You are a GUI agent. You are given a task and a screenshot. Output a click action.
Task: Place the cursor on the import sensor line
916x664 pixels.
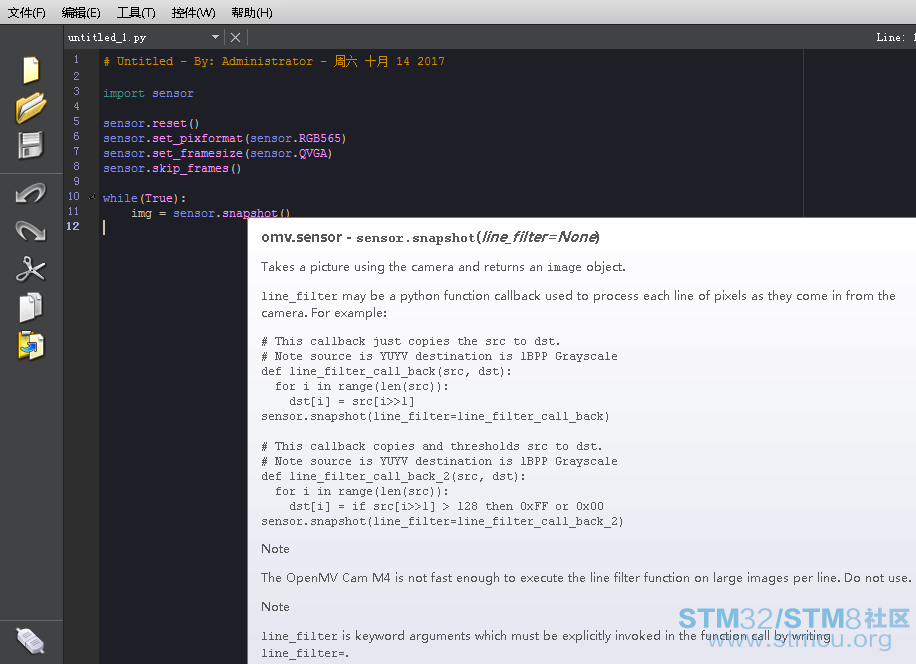148,93
